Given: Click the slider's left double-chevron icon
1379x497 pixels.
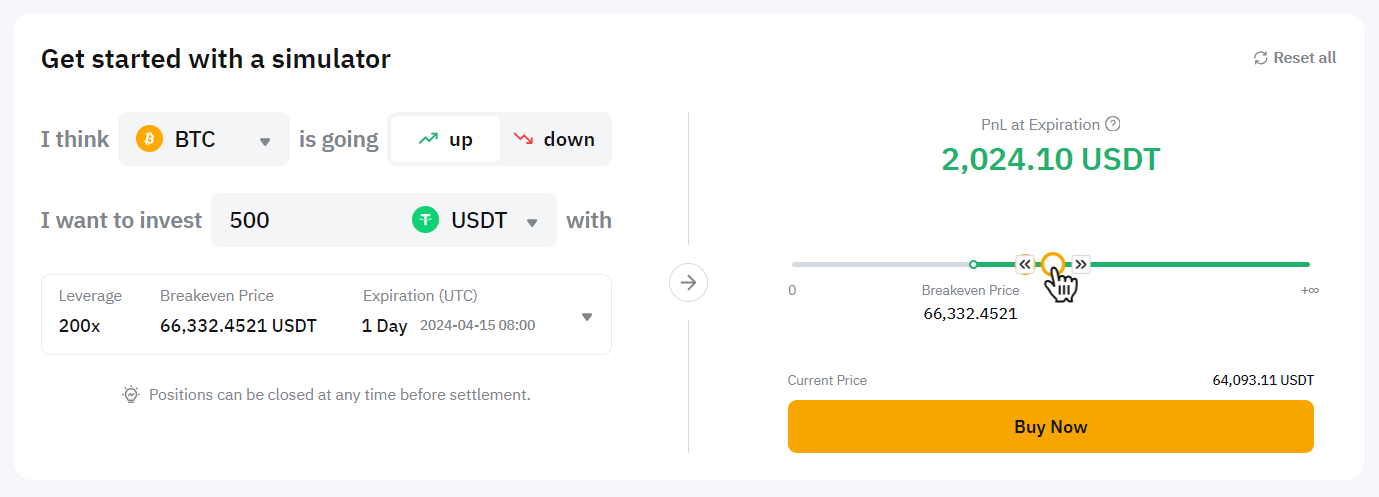Looking at the screenshot, I should coord(1025,264).
